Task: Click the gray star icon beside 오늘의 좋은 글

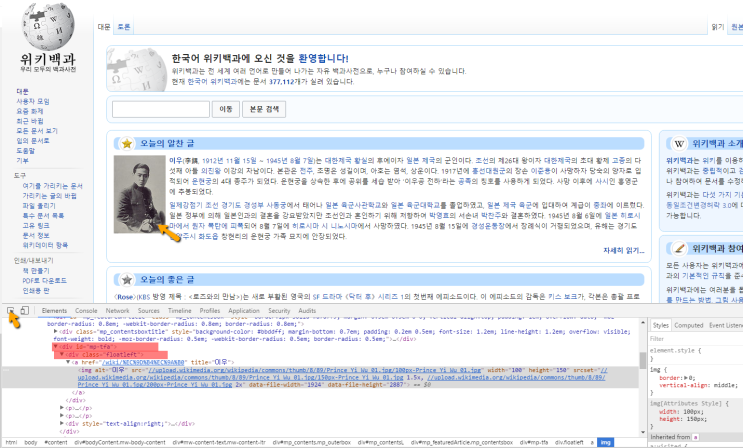Action: (127, 280)
